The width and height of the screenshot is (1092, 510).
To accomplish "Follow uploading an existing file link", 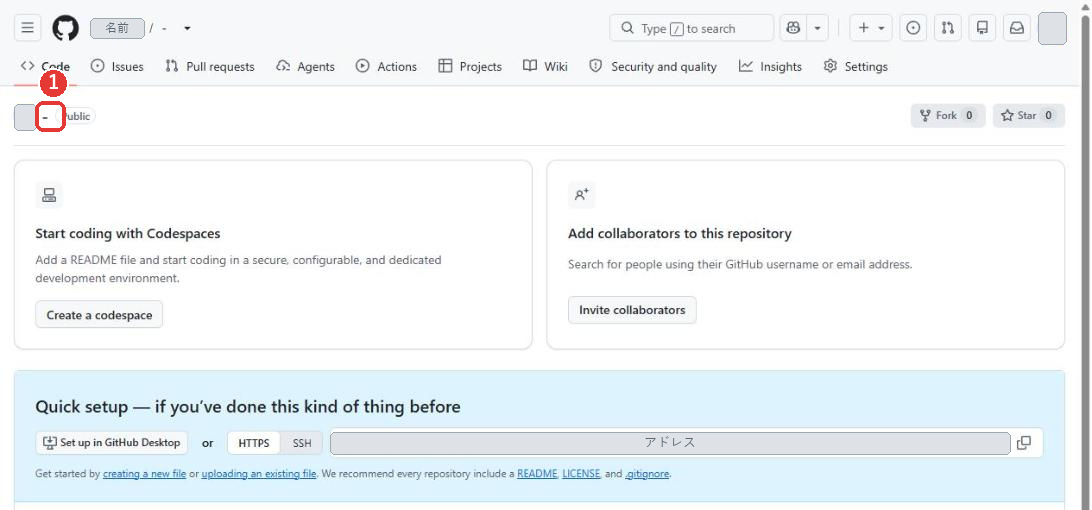I will click(x=259, y=474).
